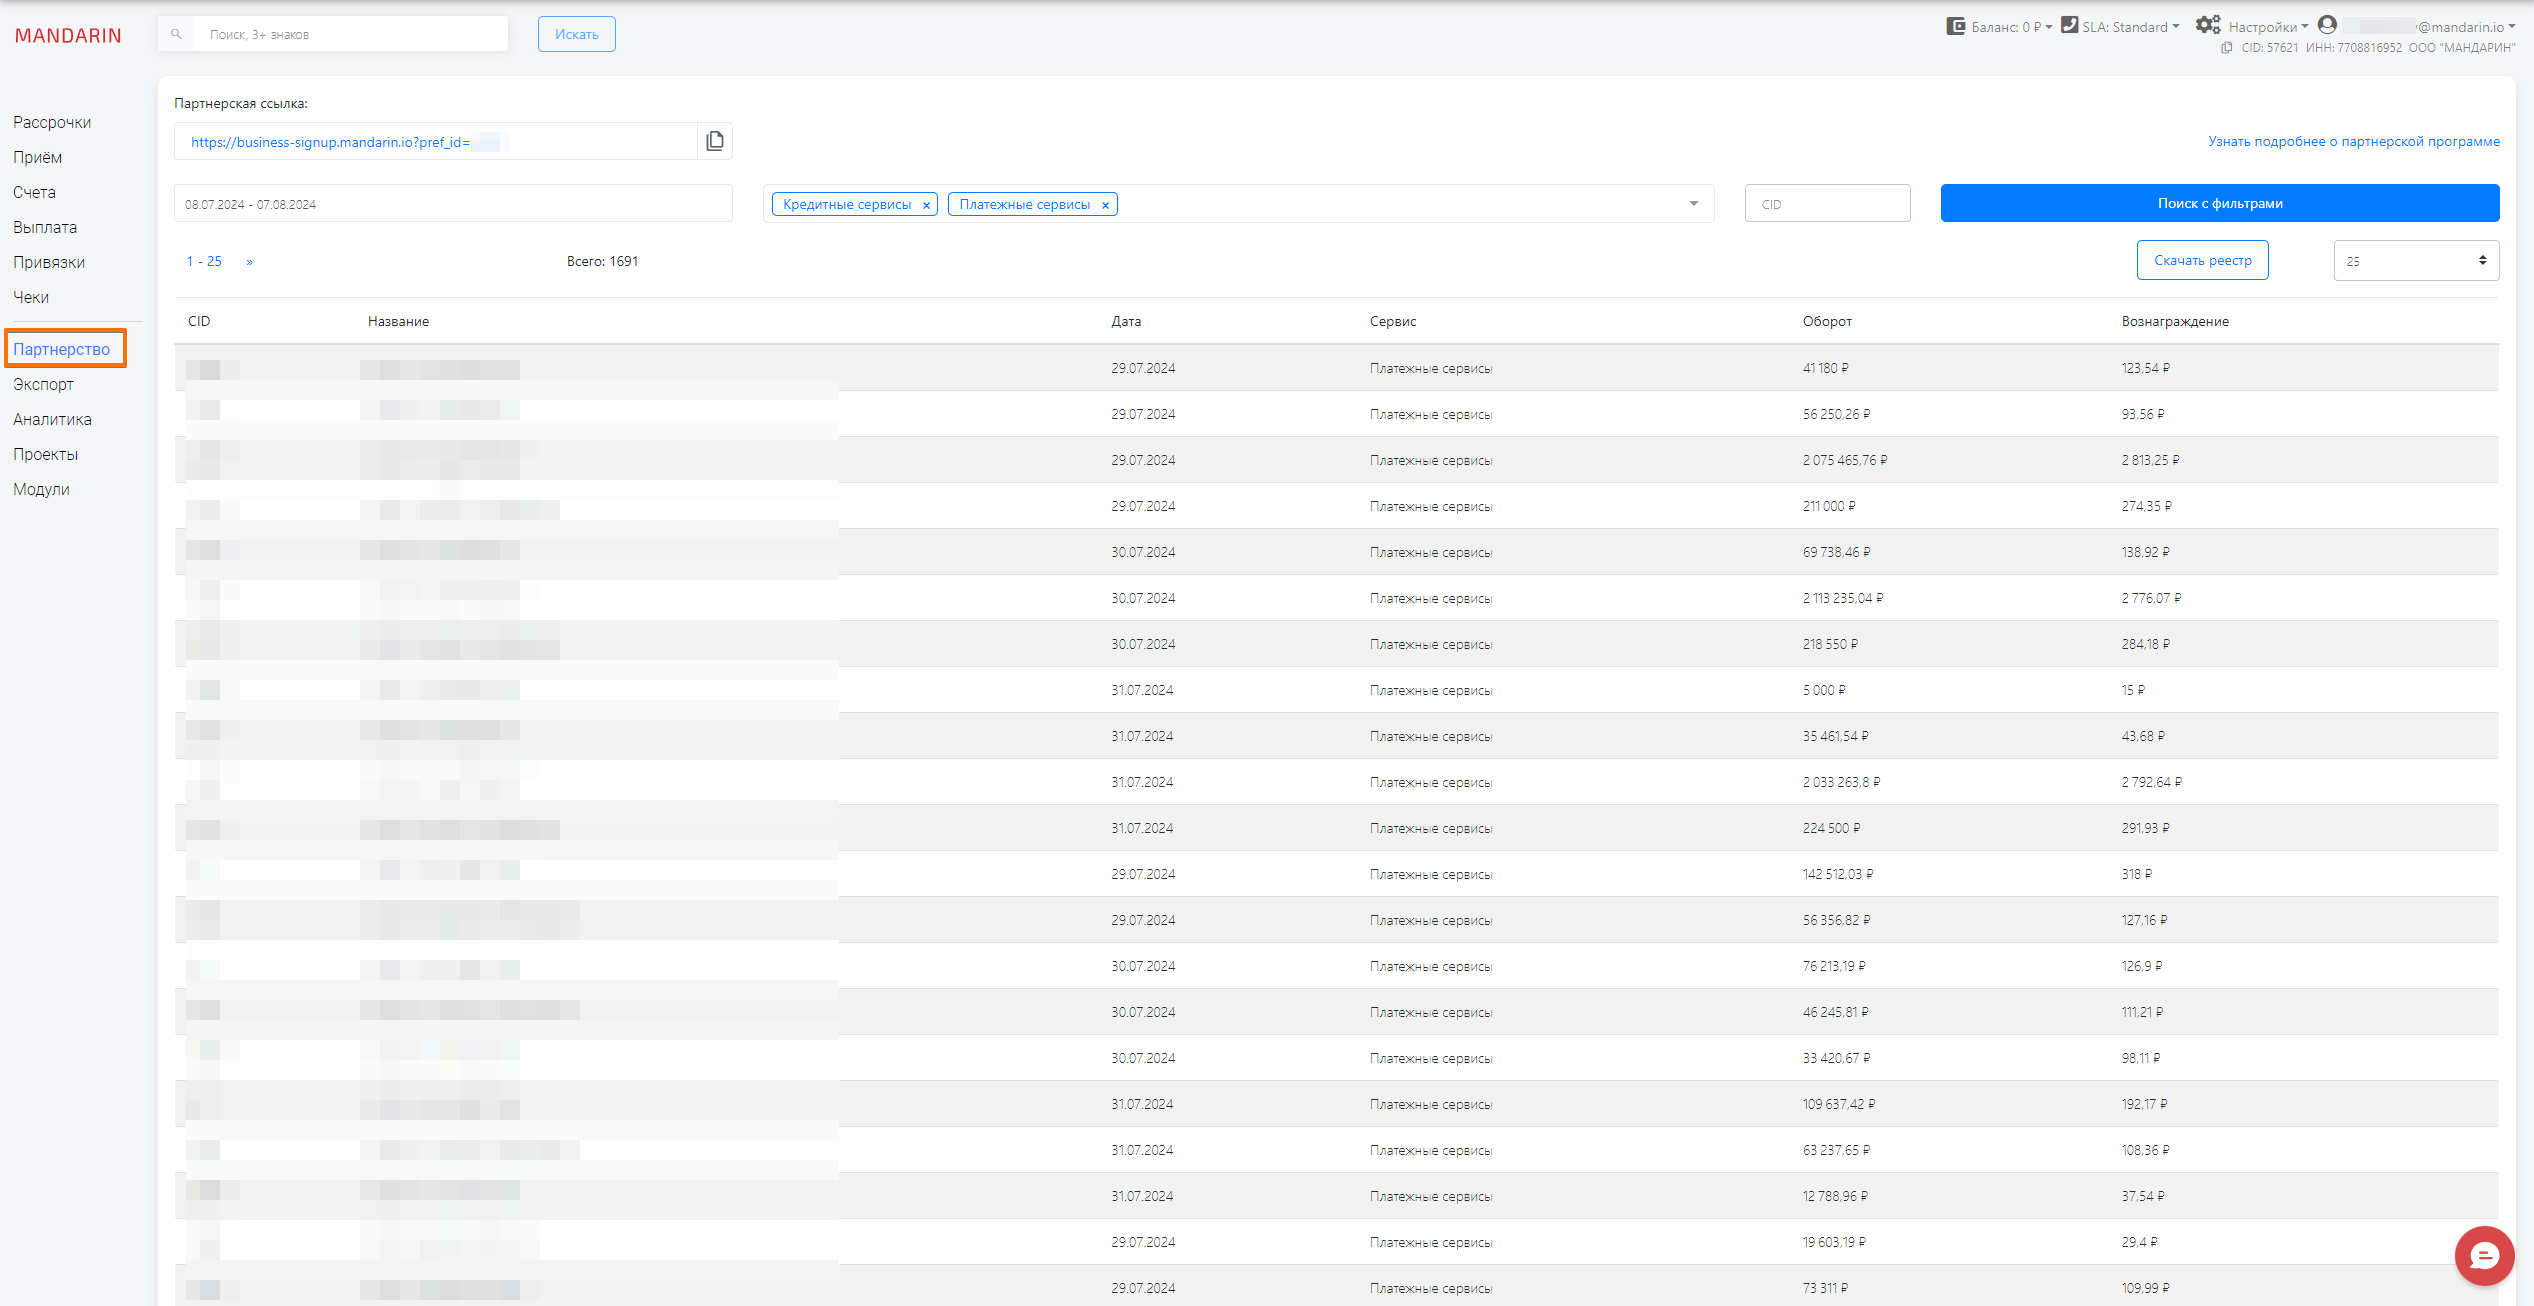The image size is (2534, 1306).
Task: Go to the next page arrow
Action: (x=249, y=262)
